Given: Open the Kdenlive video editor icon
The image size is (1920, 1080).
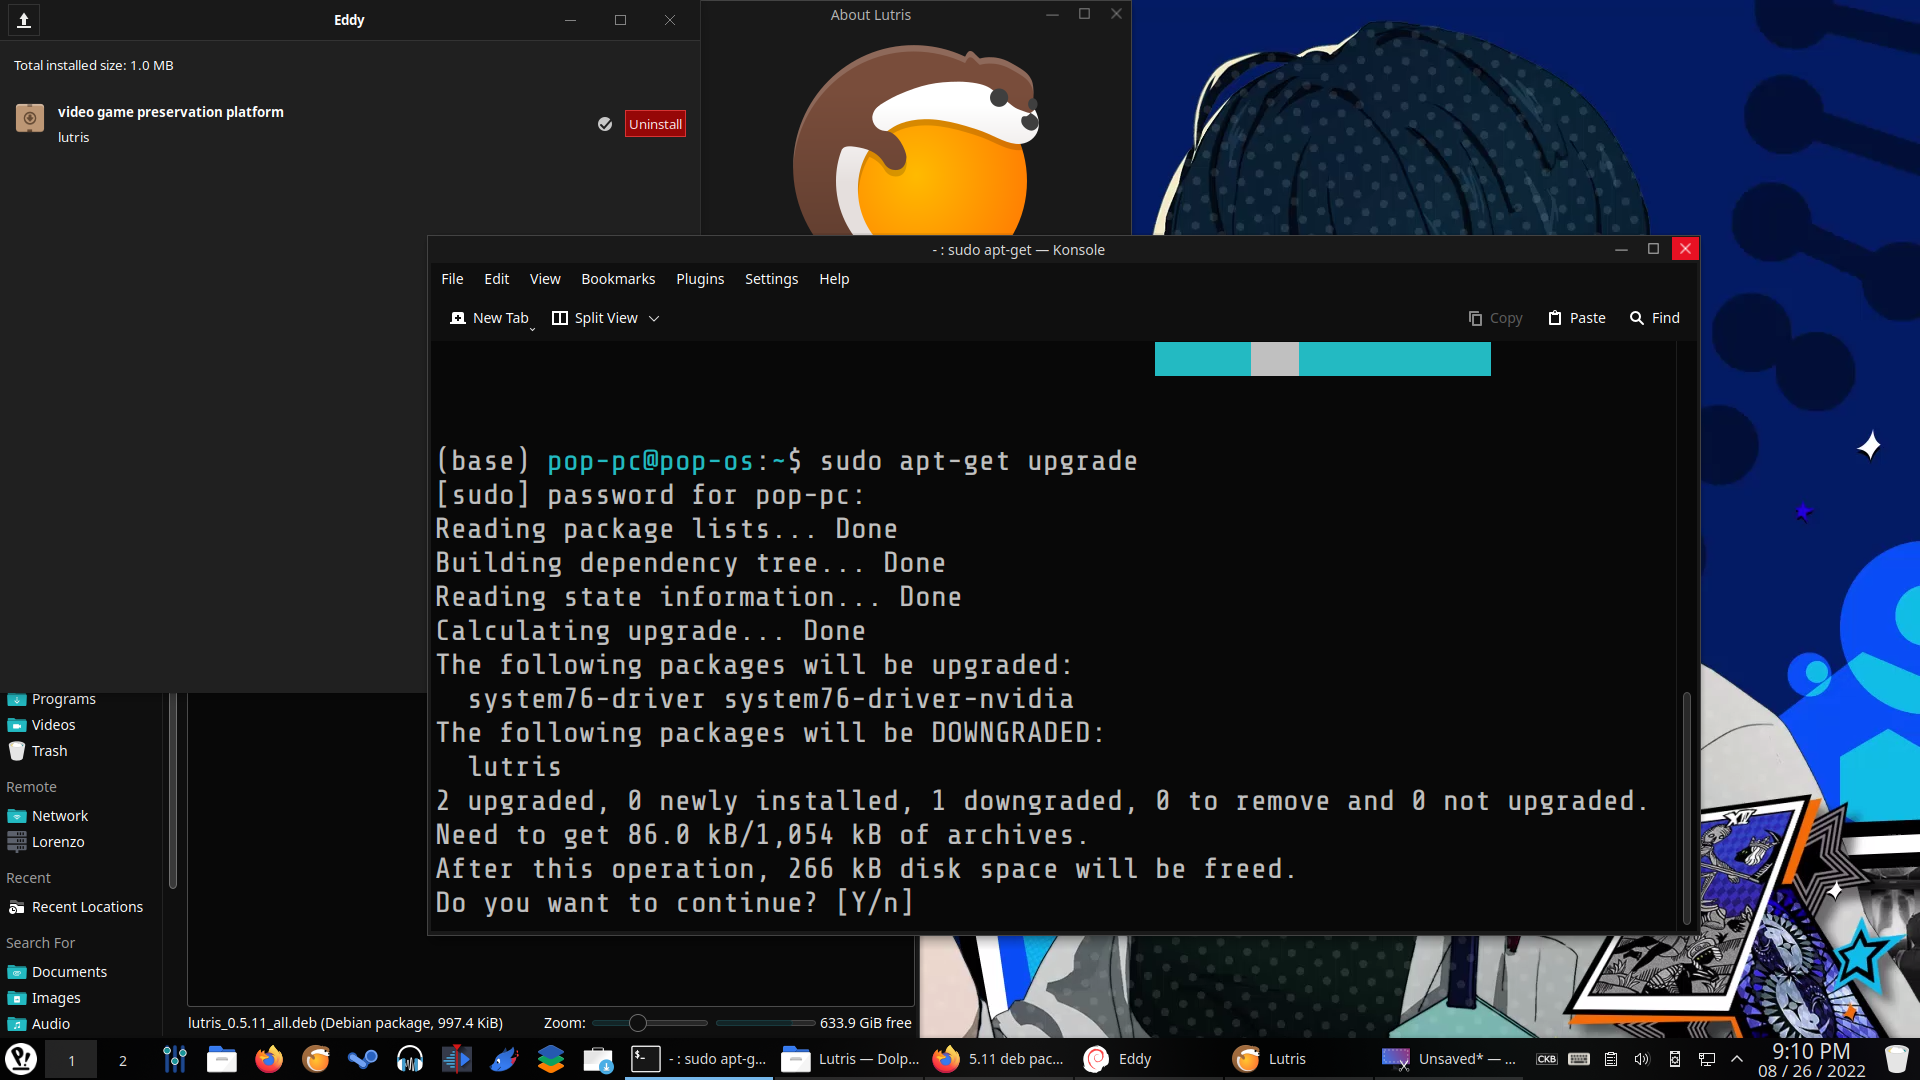Looking at the screenshot, I should tap(457, 1059).
